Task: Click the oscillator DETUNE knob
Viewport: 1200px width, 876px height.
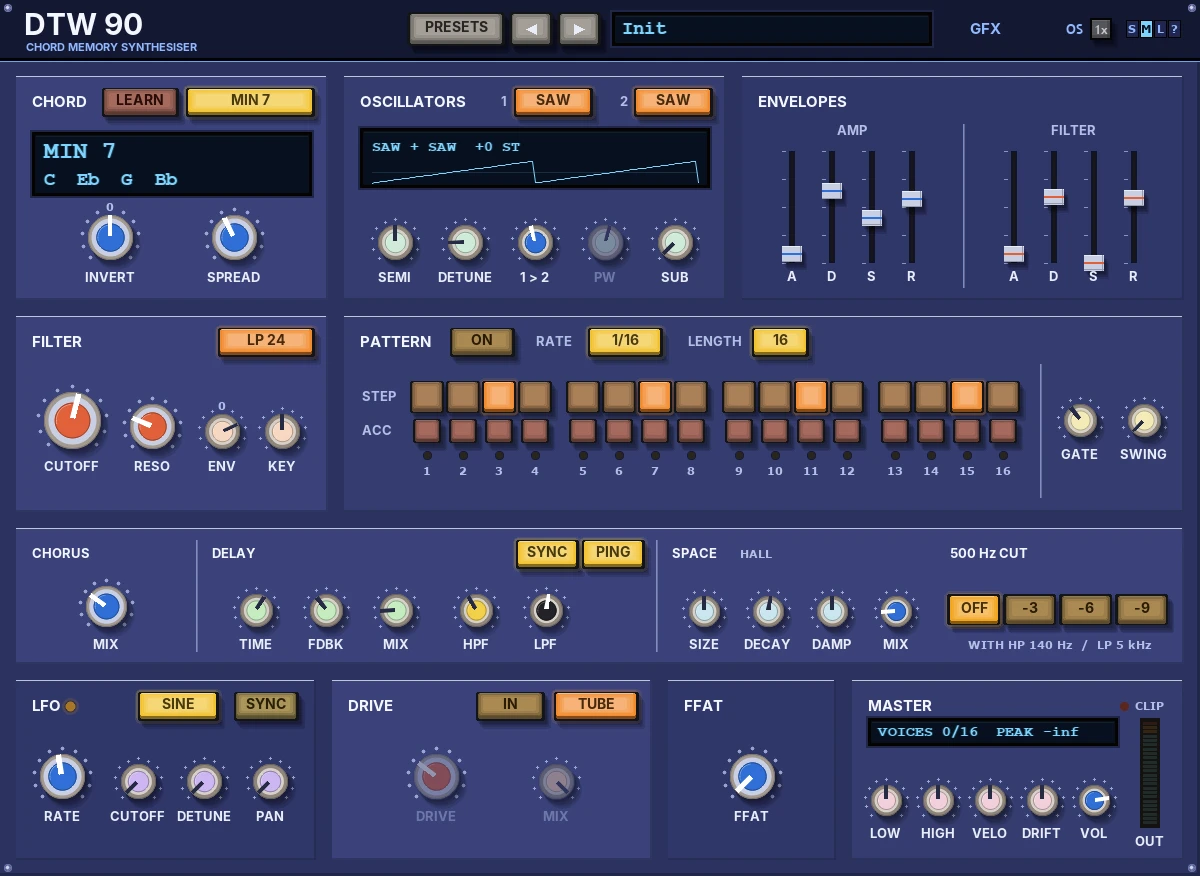Action: pyautogui.click(x=465, y=242)
